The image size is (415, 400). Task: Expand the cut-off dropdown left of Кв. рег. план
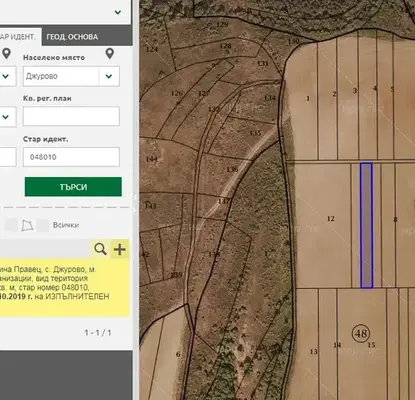coord(6,117)
